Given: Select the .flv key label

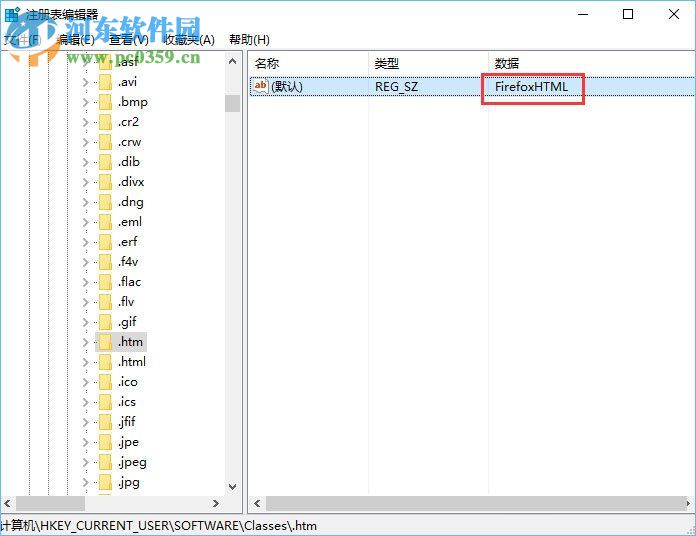Looking at the screenshot, I should coord(126,302).
